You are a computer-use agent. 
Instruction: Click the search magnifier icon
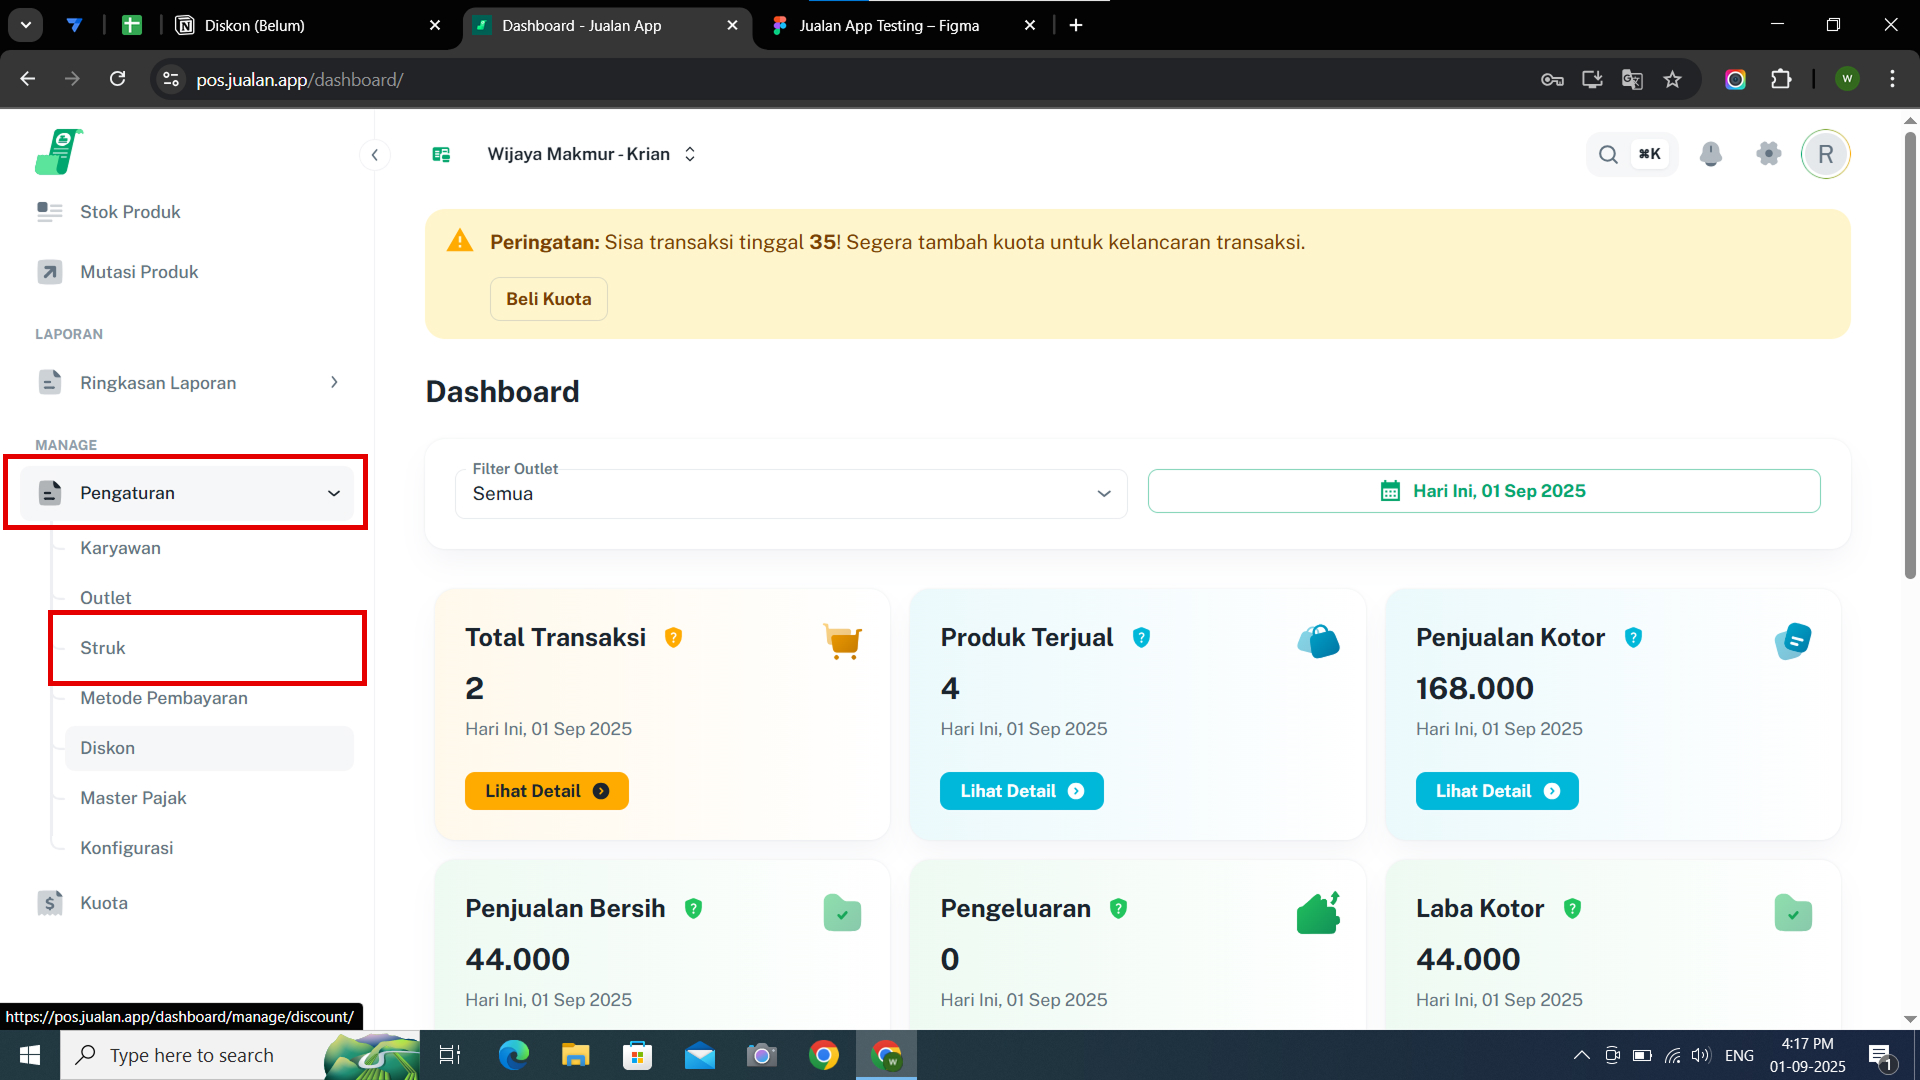pos(1608,154)
